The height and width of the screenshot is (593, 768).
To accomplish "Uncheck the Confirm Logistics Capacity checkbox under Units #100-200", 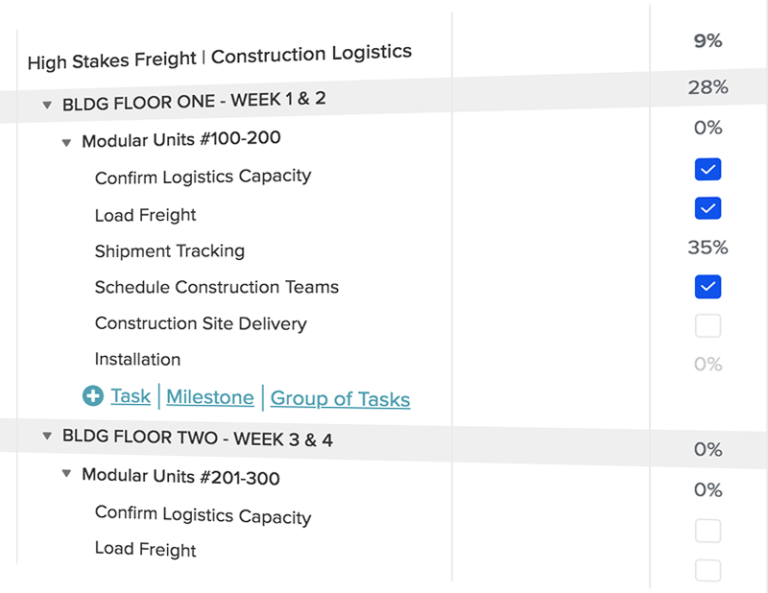I will point(708,169).
